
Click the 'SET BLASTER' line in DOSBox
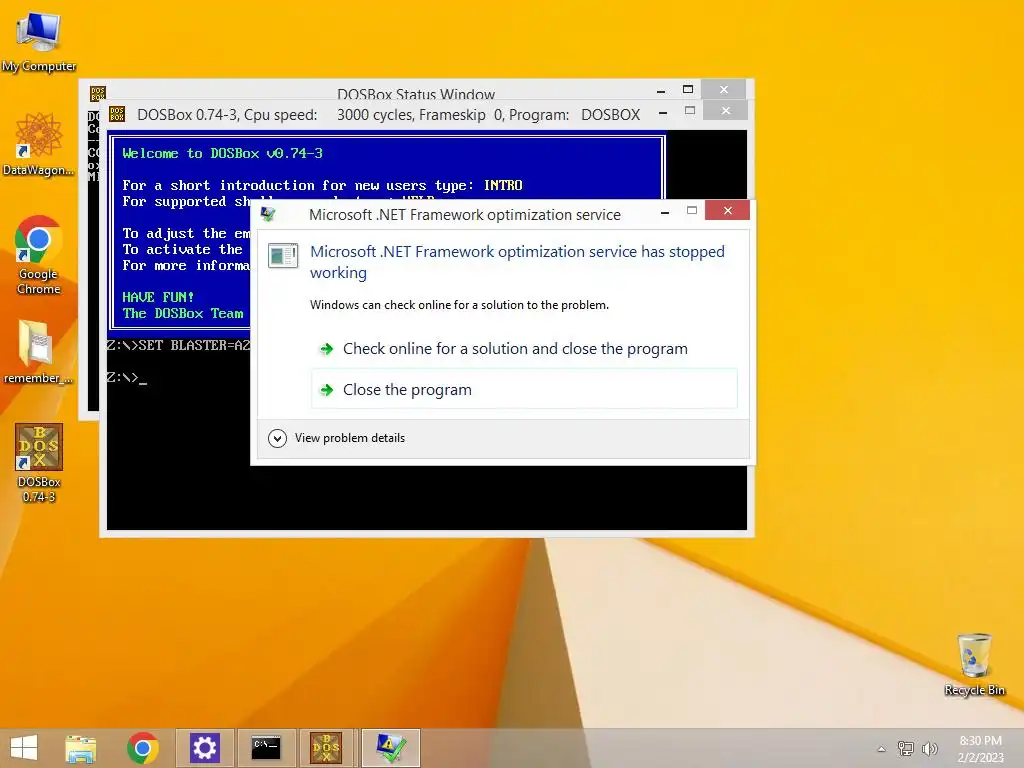pyautogui.click(x=179, y=345)
